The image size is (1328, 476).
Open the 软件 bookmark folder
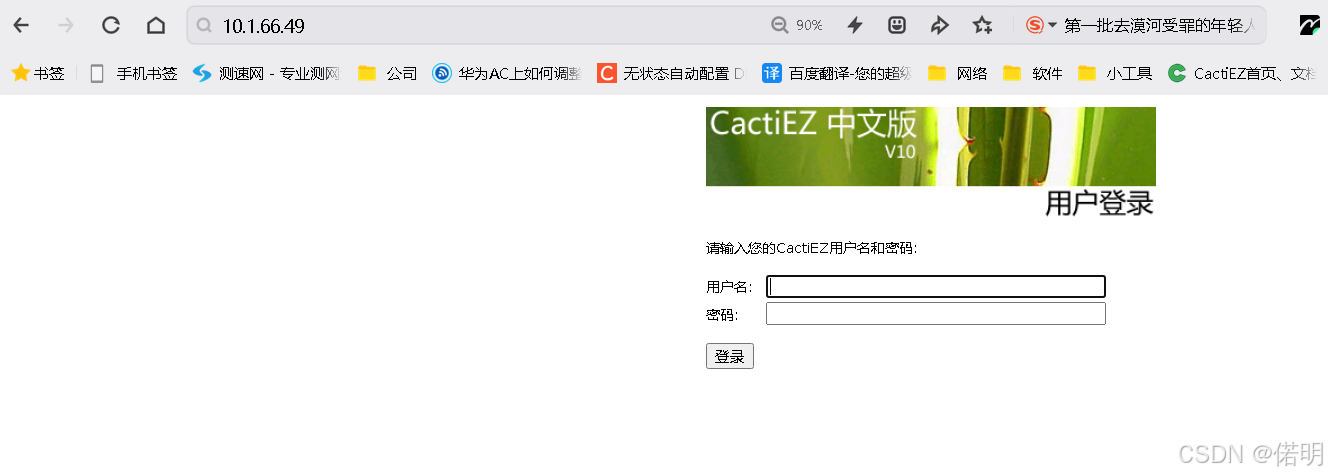tap(1032, 73)
